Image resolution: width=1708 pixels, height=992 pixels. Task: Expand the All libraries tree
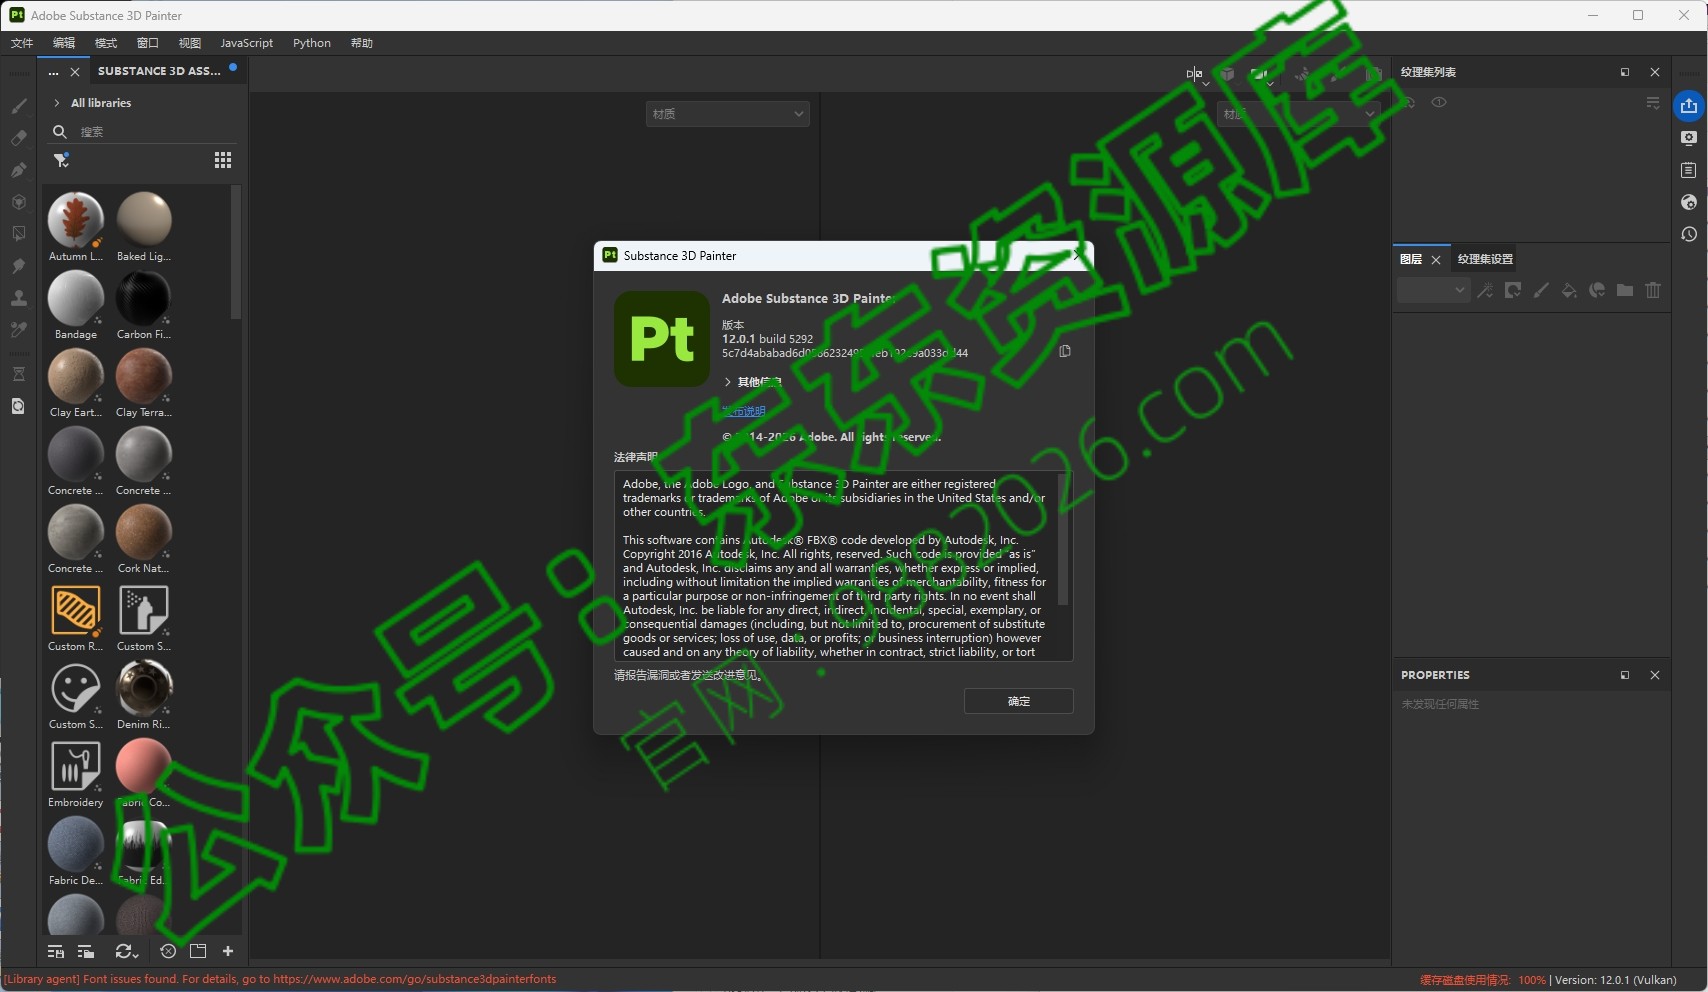tap(57, 103)
